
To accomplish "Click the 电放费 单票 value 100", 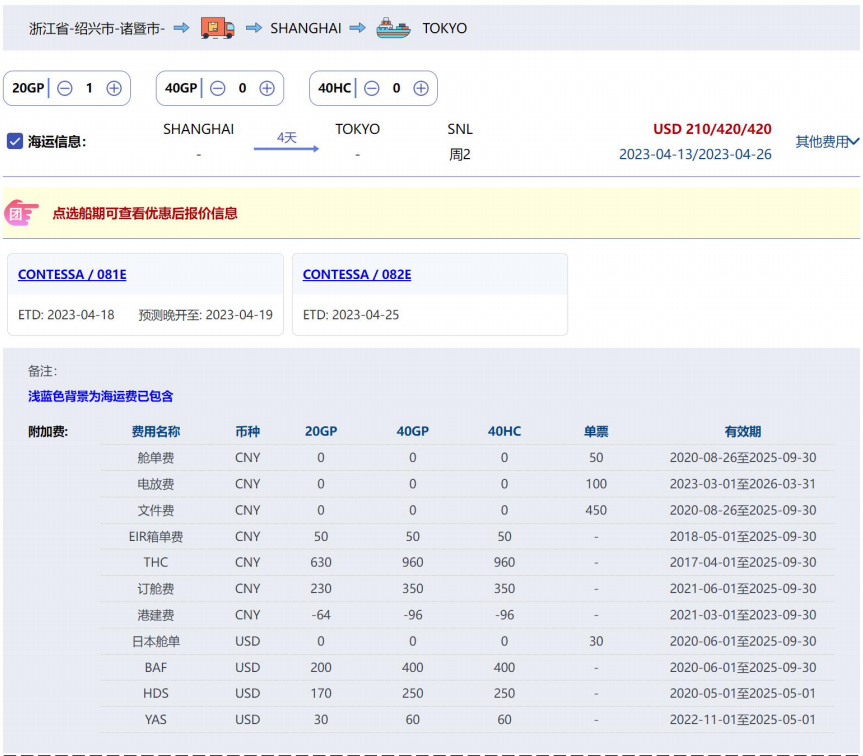I will (x=596, y=484).
